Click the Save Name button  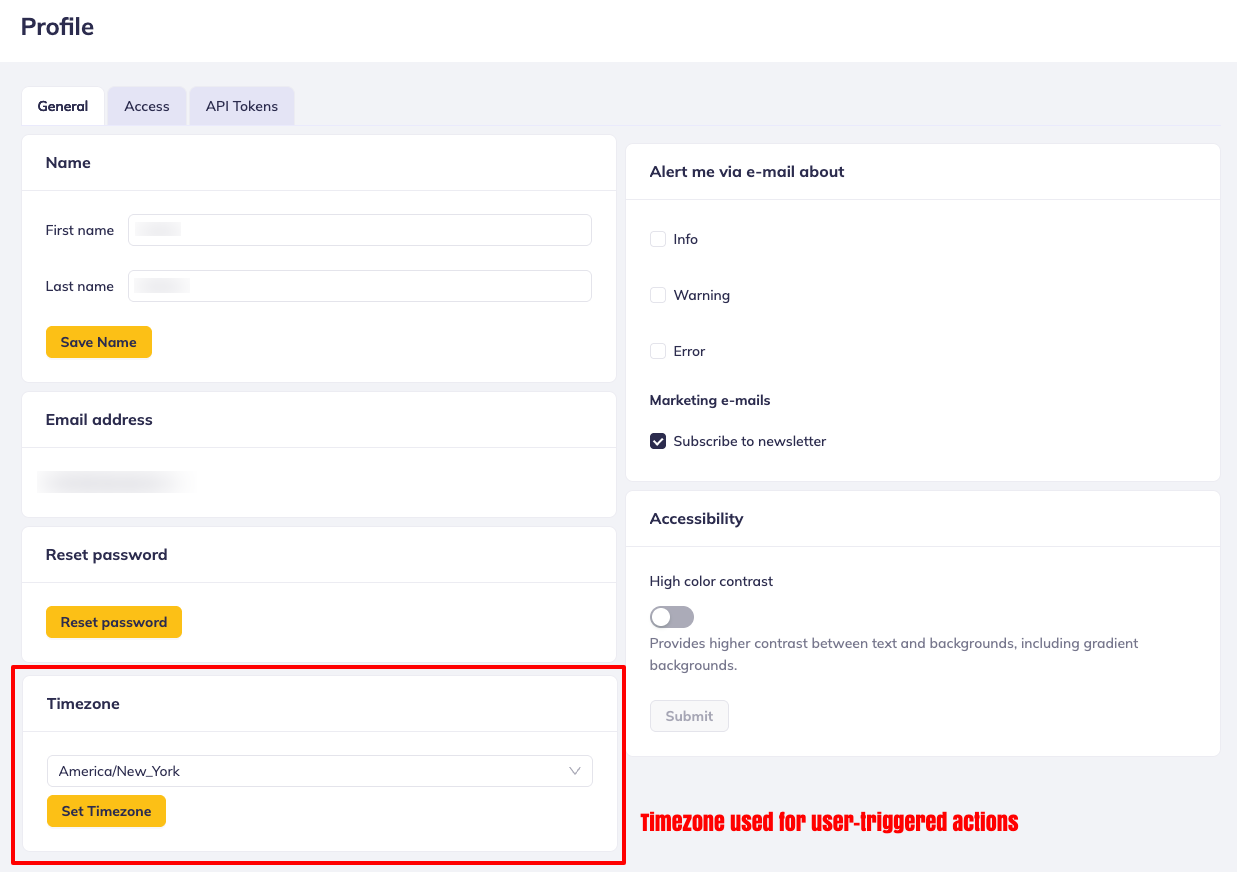pyautogui.click(x=98, y=342)
